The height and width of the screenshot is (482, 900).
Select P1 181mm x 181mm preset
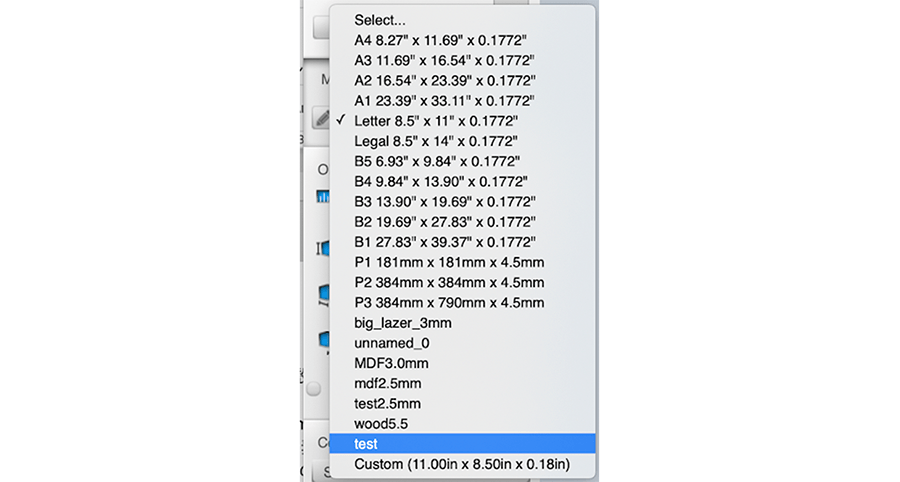pyautogui.click(x=462, y=262)
